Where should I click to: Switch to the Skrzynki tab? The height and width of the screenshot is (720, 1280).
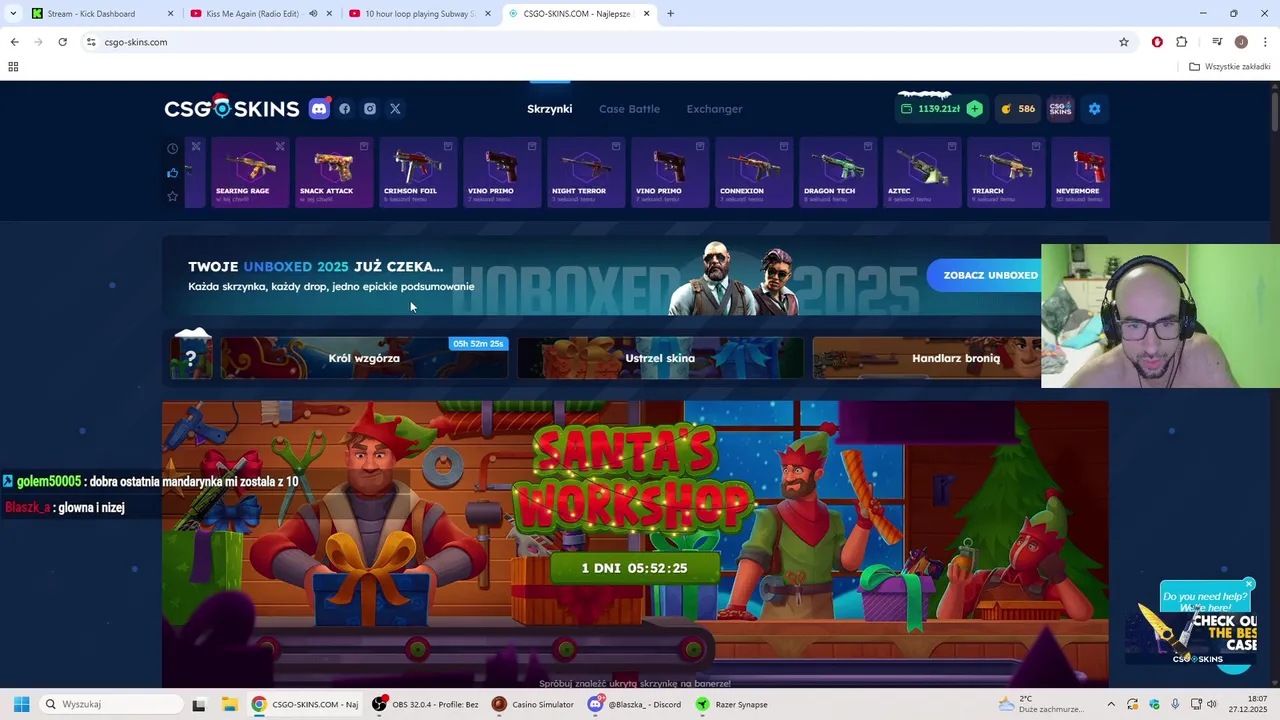[550, 109]
